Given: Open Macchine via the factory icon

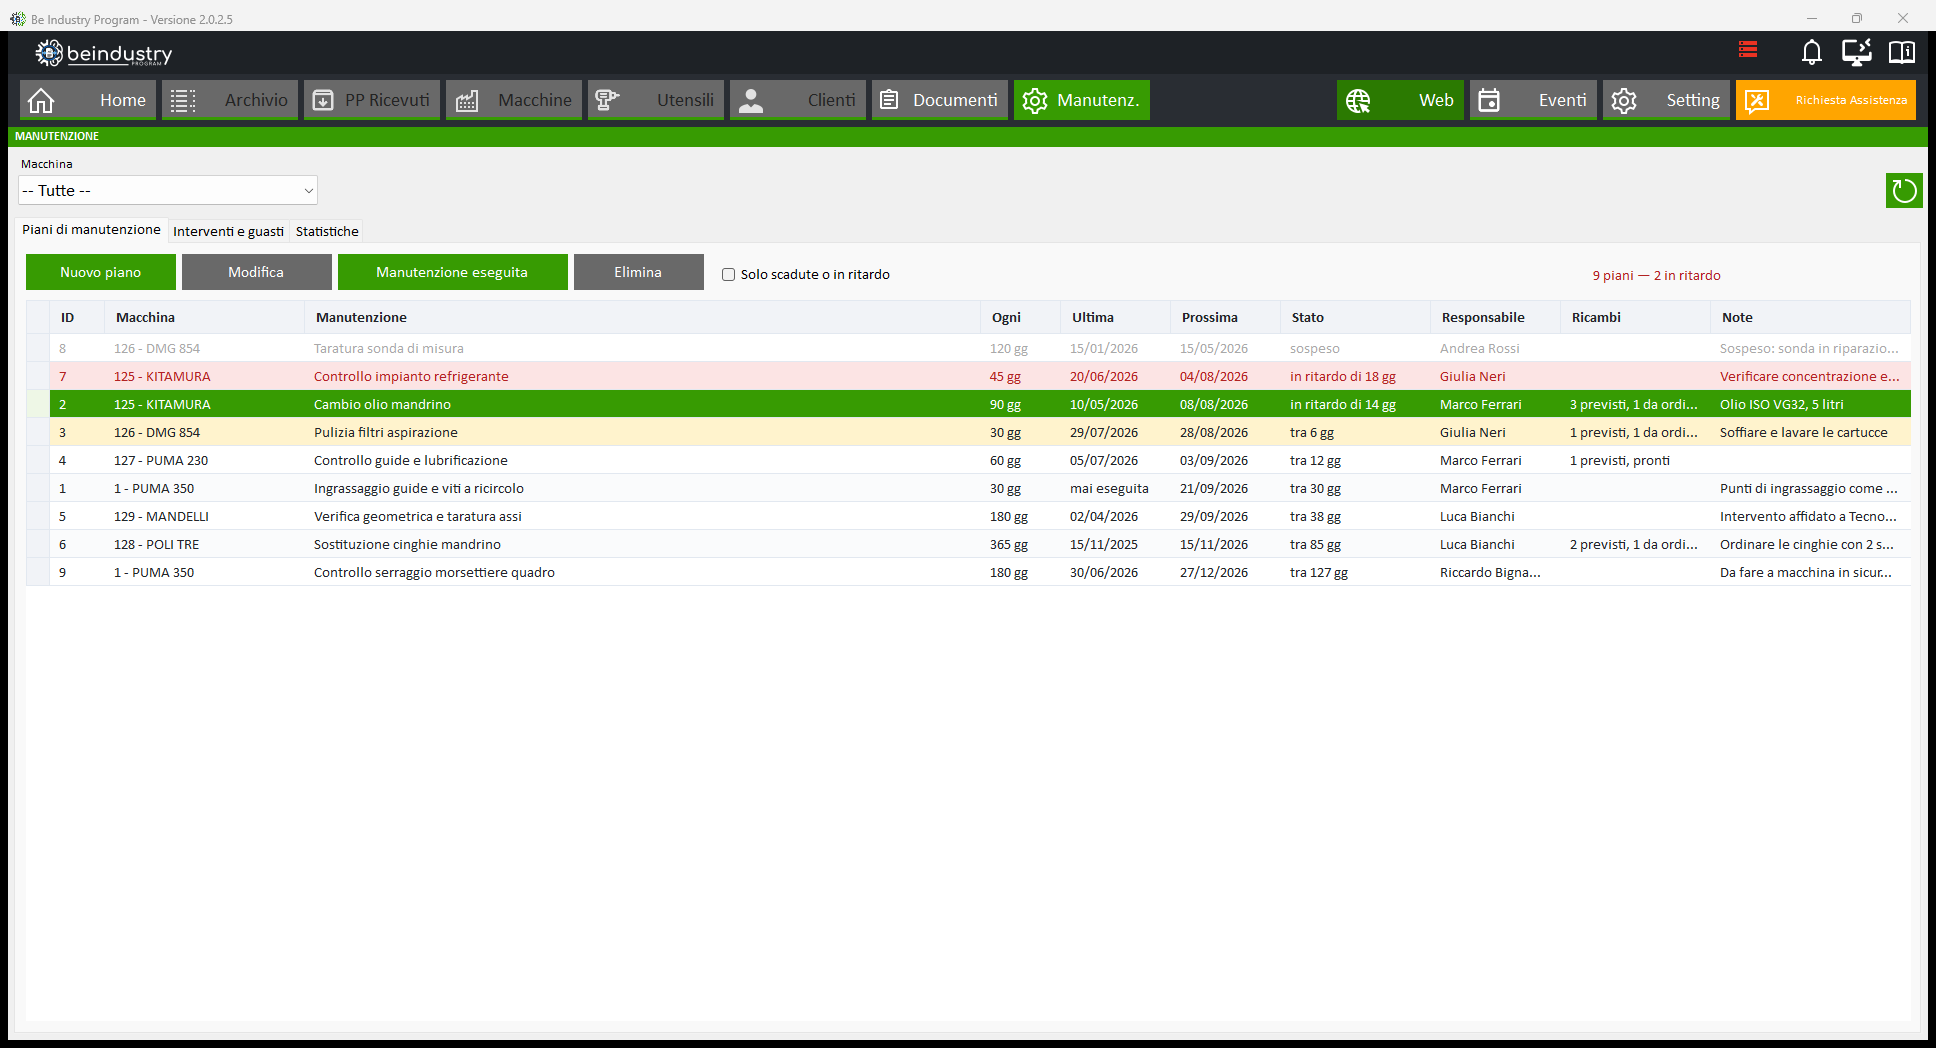Looking at the screenshot, I should pyautogui.click(x=467, y=100).
